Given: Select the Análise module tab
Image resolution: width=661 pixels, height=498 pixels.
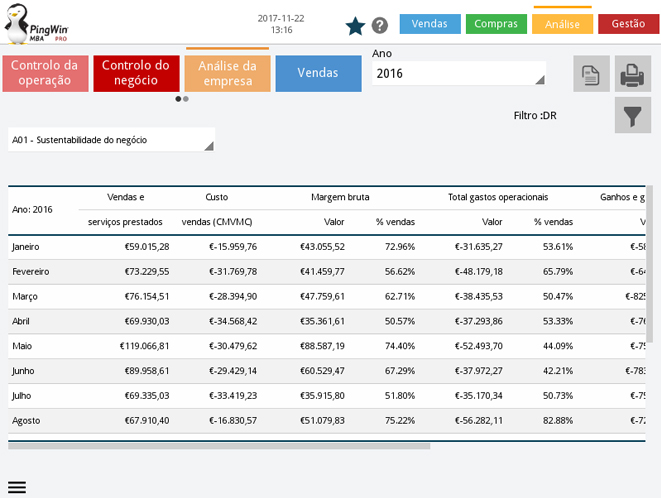Looking at the screenshot, I should coord(562,24).
